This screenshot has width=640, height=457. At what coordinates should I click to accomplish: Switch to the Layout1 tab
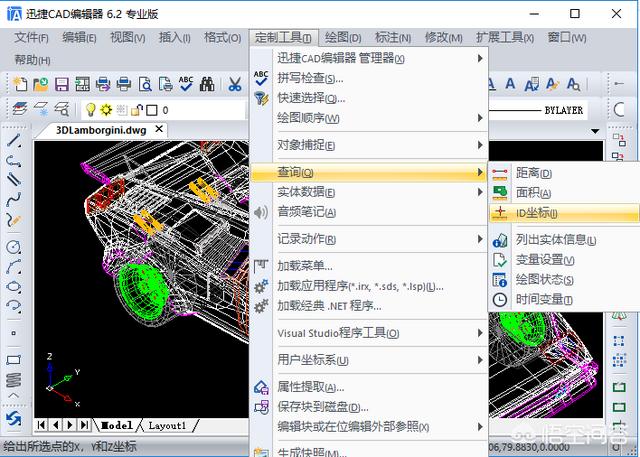[167, 425]
